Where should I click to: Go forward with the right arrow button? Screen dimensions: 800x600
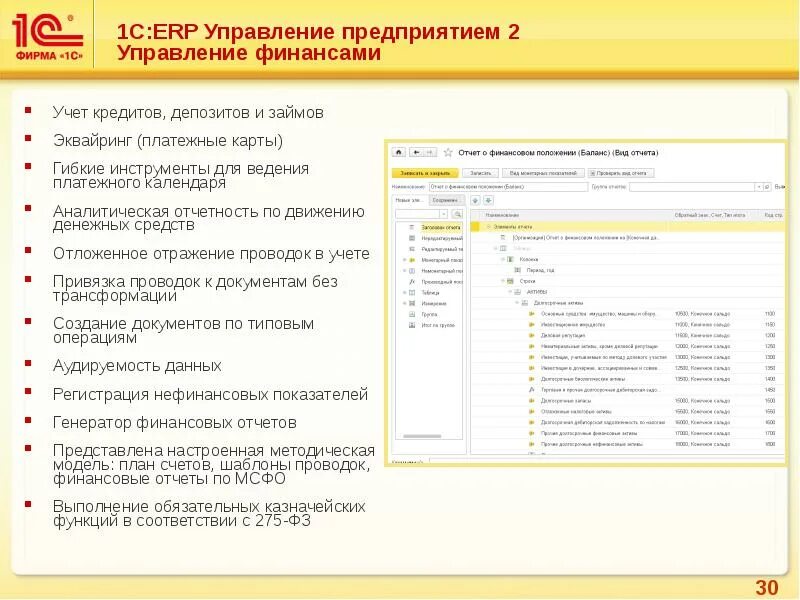430,152
